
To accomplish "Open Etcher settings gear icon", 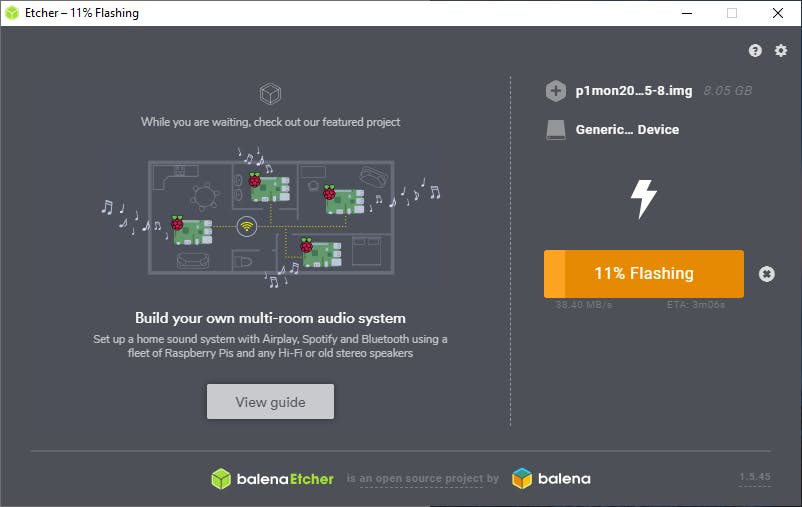I will tap(781, 50).
